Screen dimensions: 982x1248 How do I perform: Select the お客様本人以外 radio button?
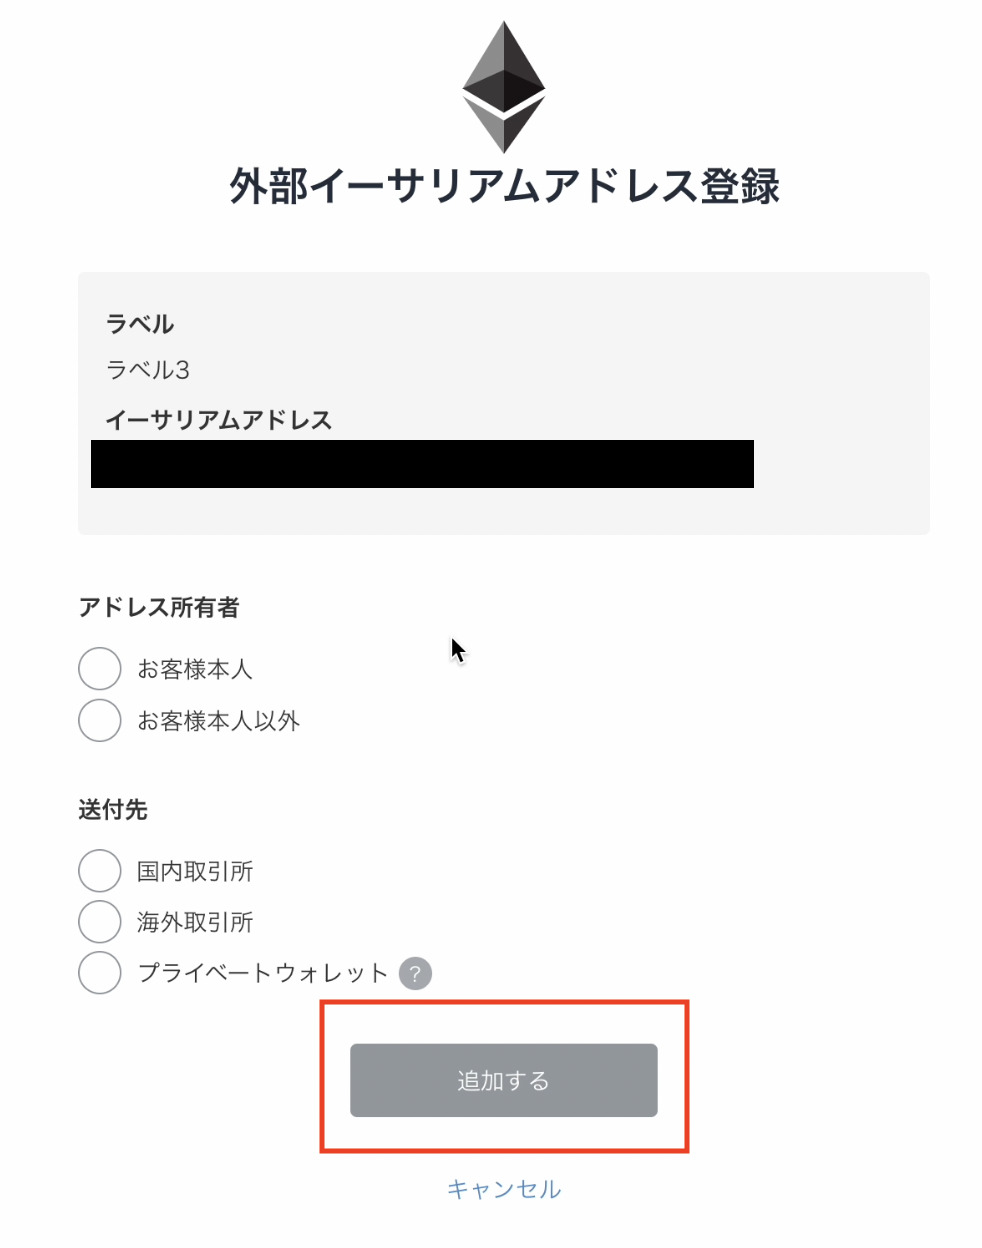pyautogui.click(x=99, y=720)
